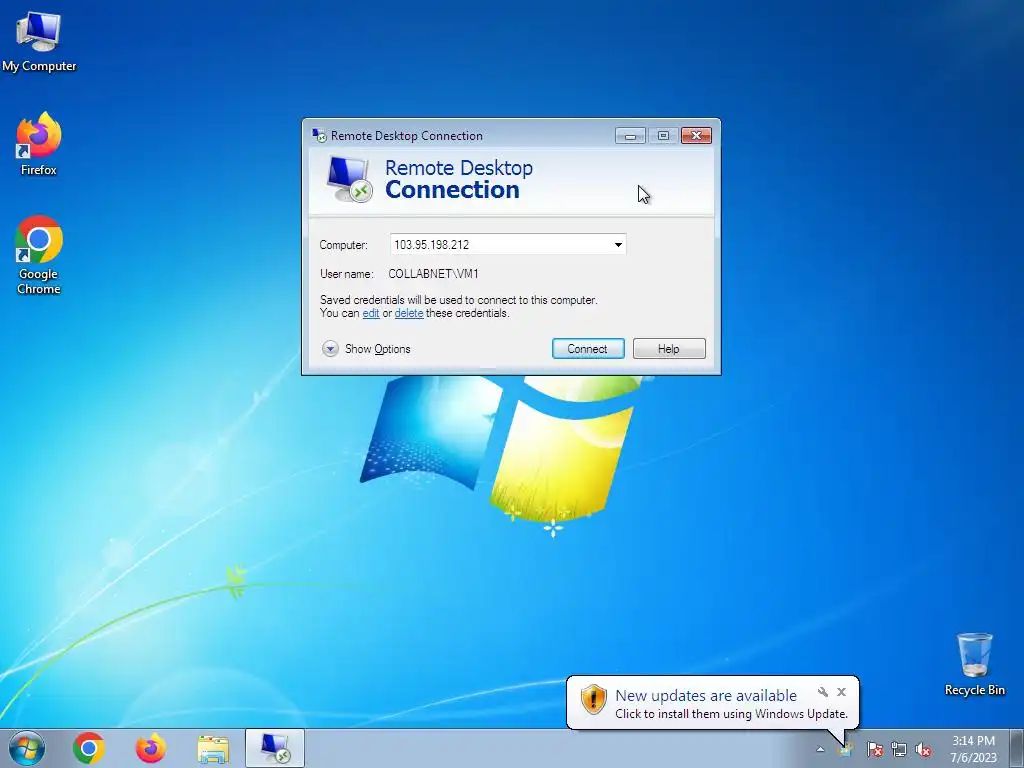The width and height of the screenshot is (1024, 768).
Task: Click the wrench icon in update notification
Action: pos(823,692)
